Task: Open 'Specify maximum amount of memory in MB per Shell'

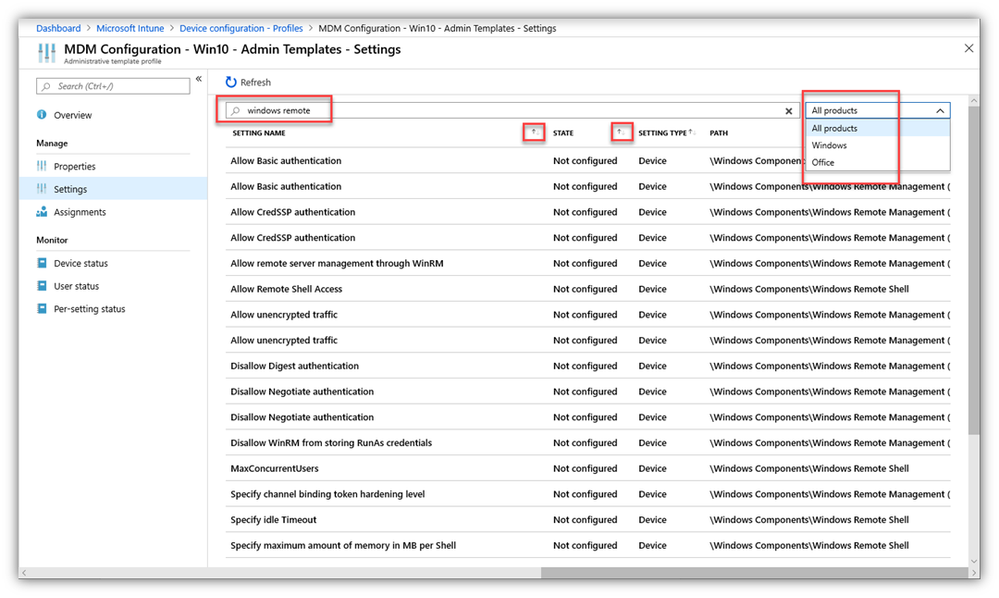Action: point(343,545)
